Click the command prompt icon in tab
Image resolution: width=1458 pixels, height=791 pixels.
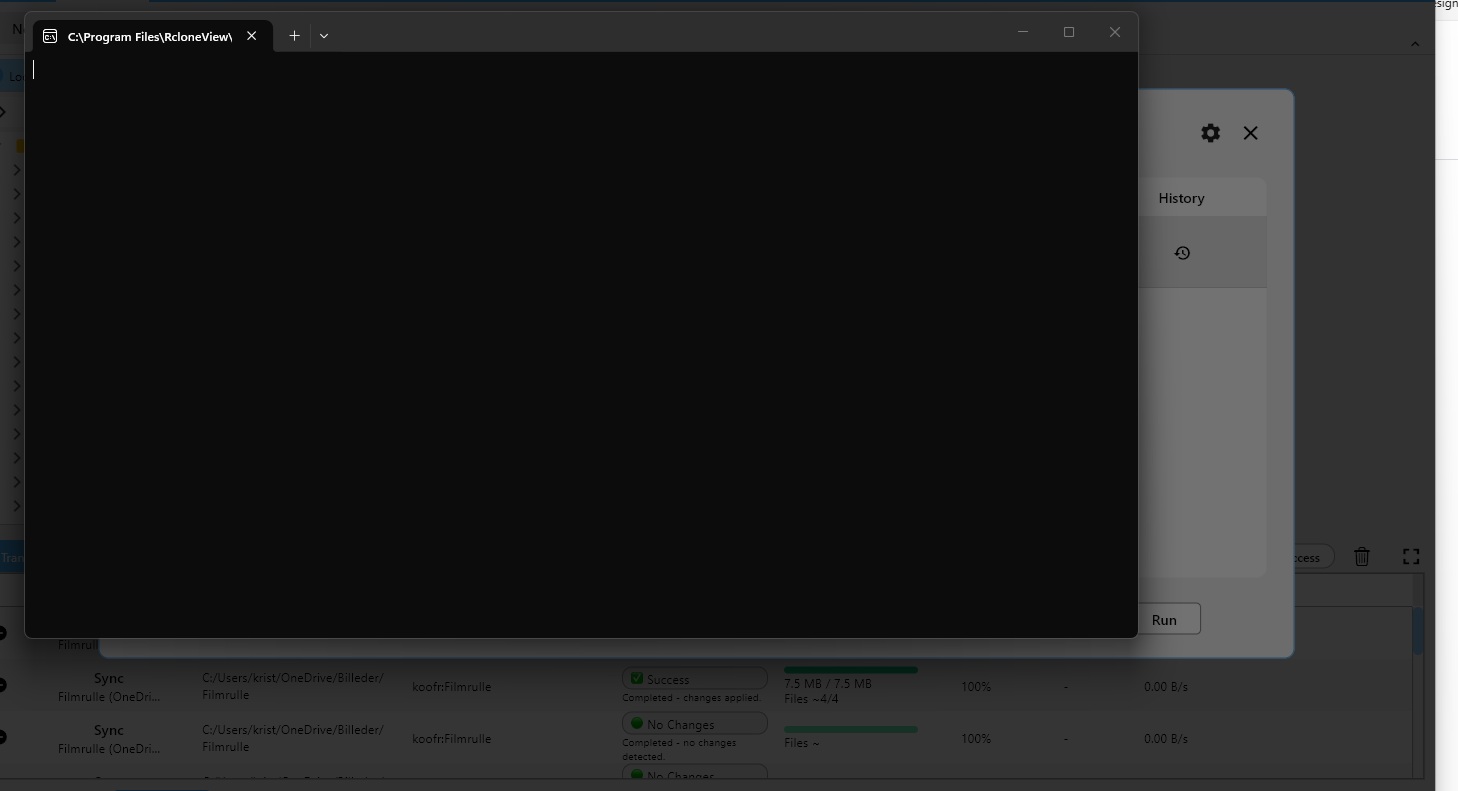pyautogui.click(x=50, y=36)
